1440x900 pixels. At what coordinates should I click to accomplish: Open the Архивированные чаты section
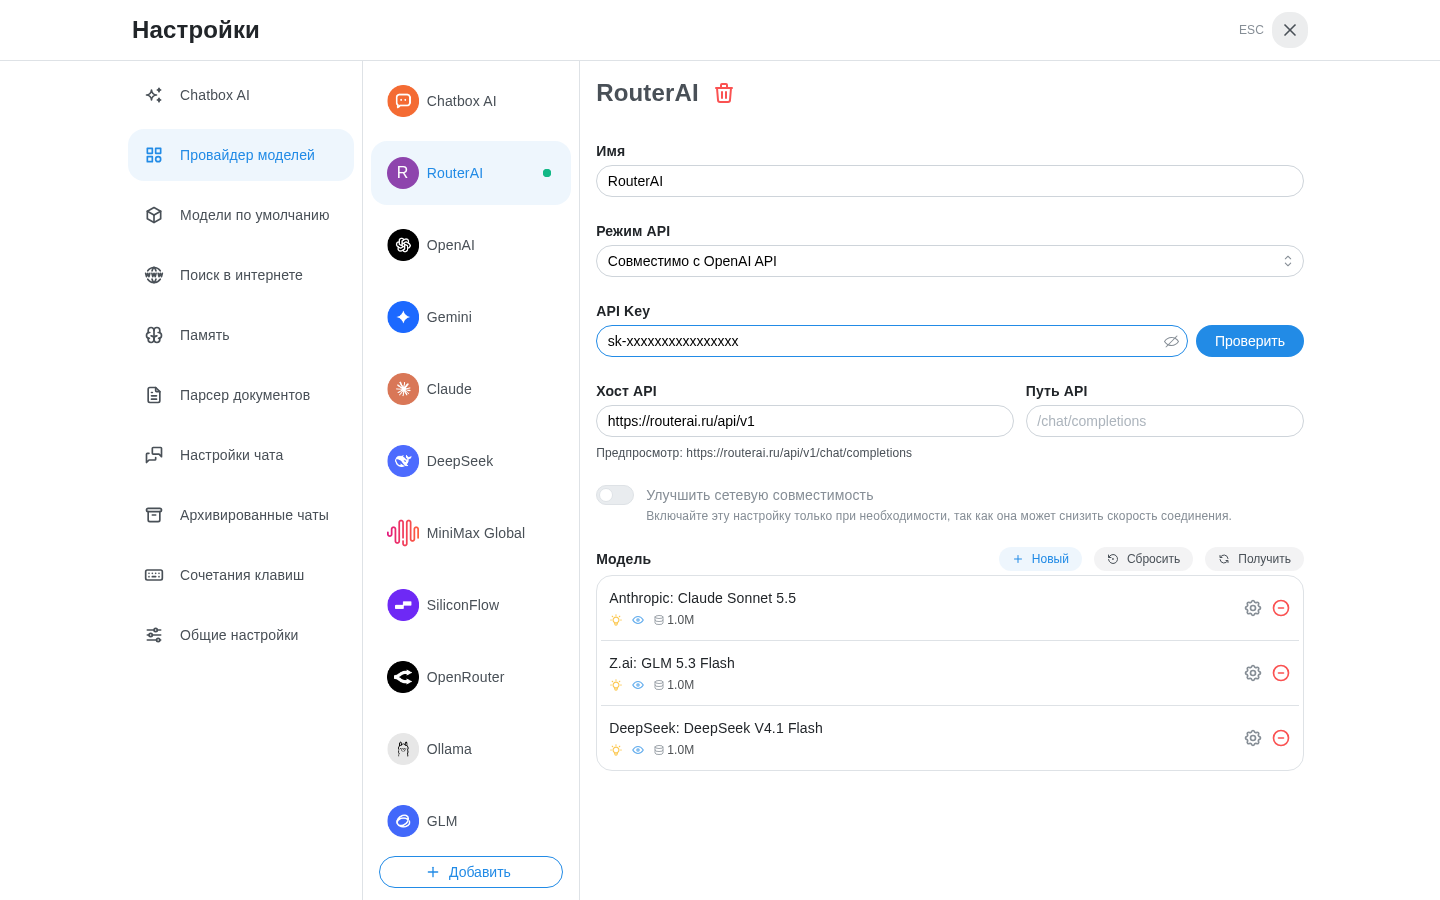(241, 515)
